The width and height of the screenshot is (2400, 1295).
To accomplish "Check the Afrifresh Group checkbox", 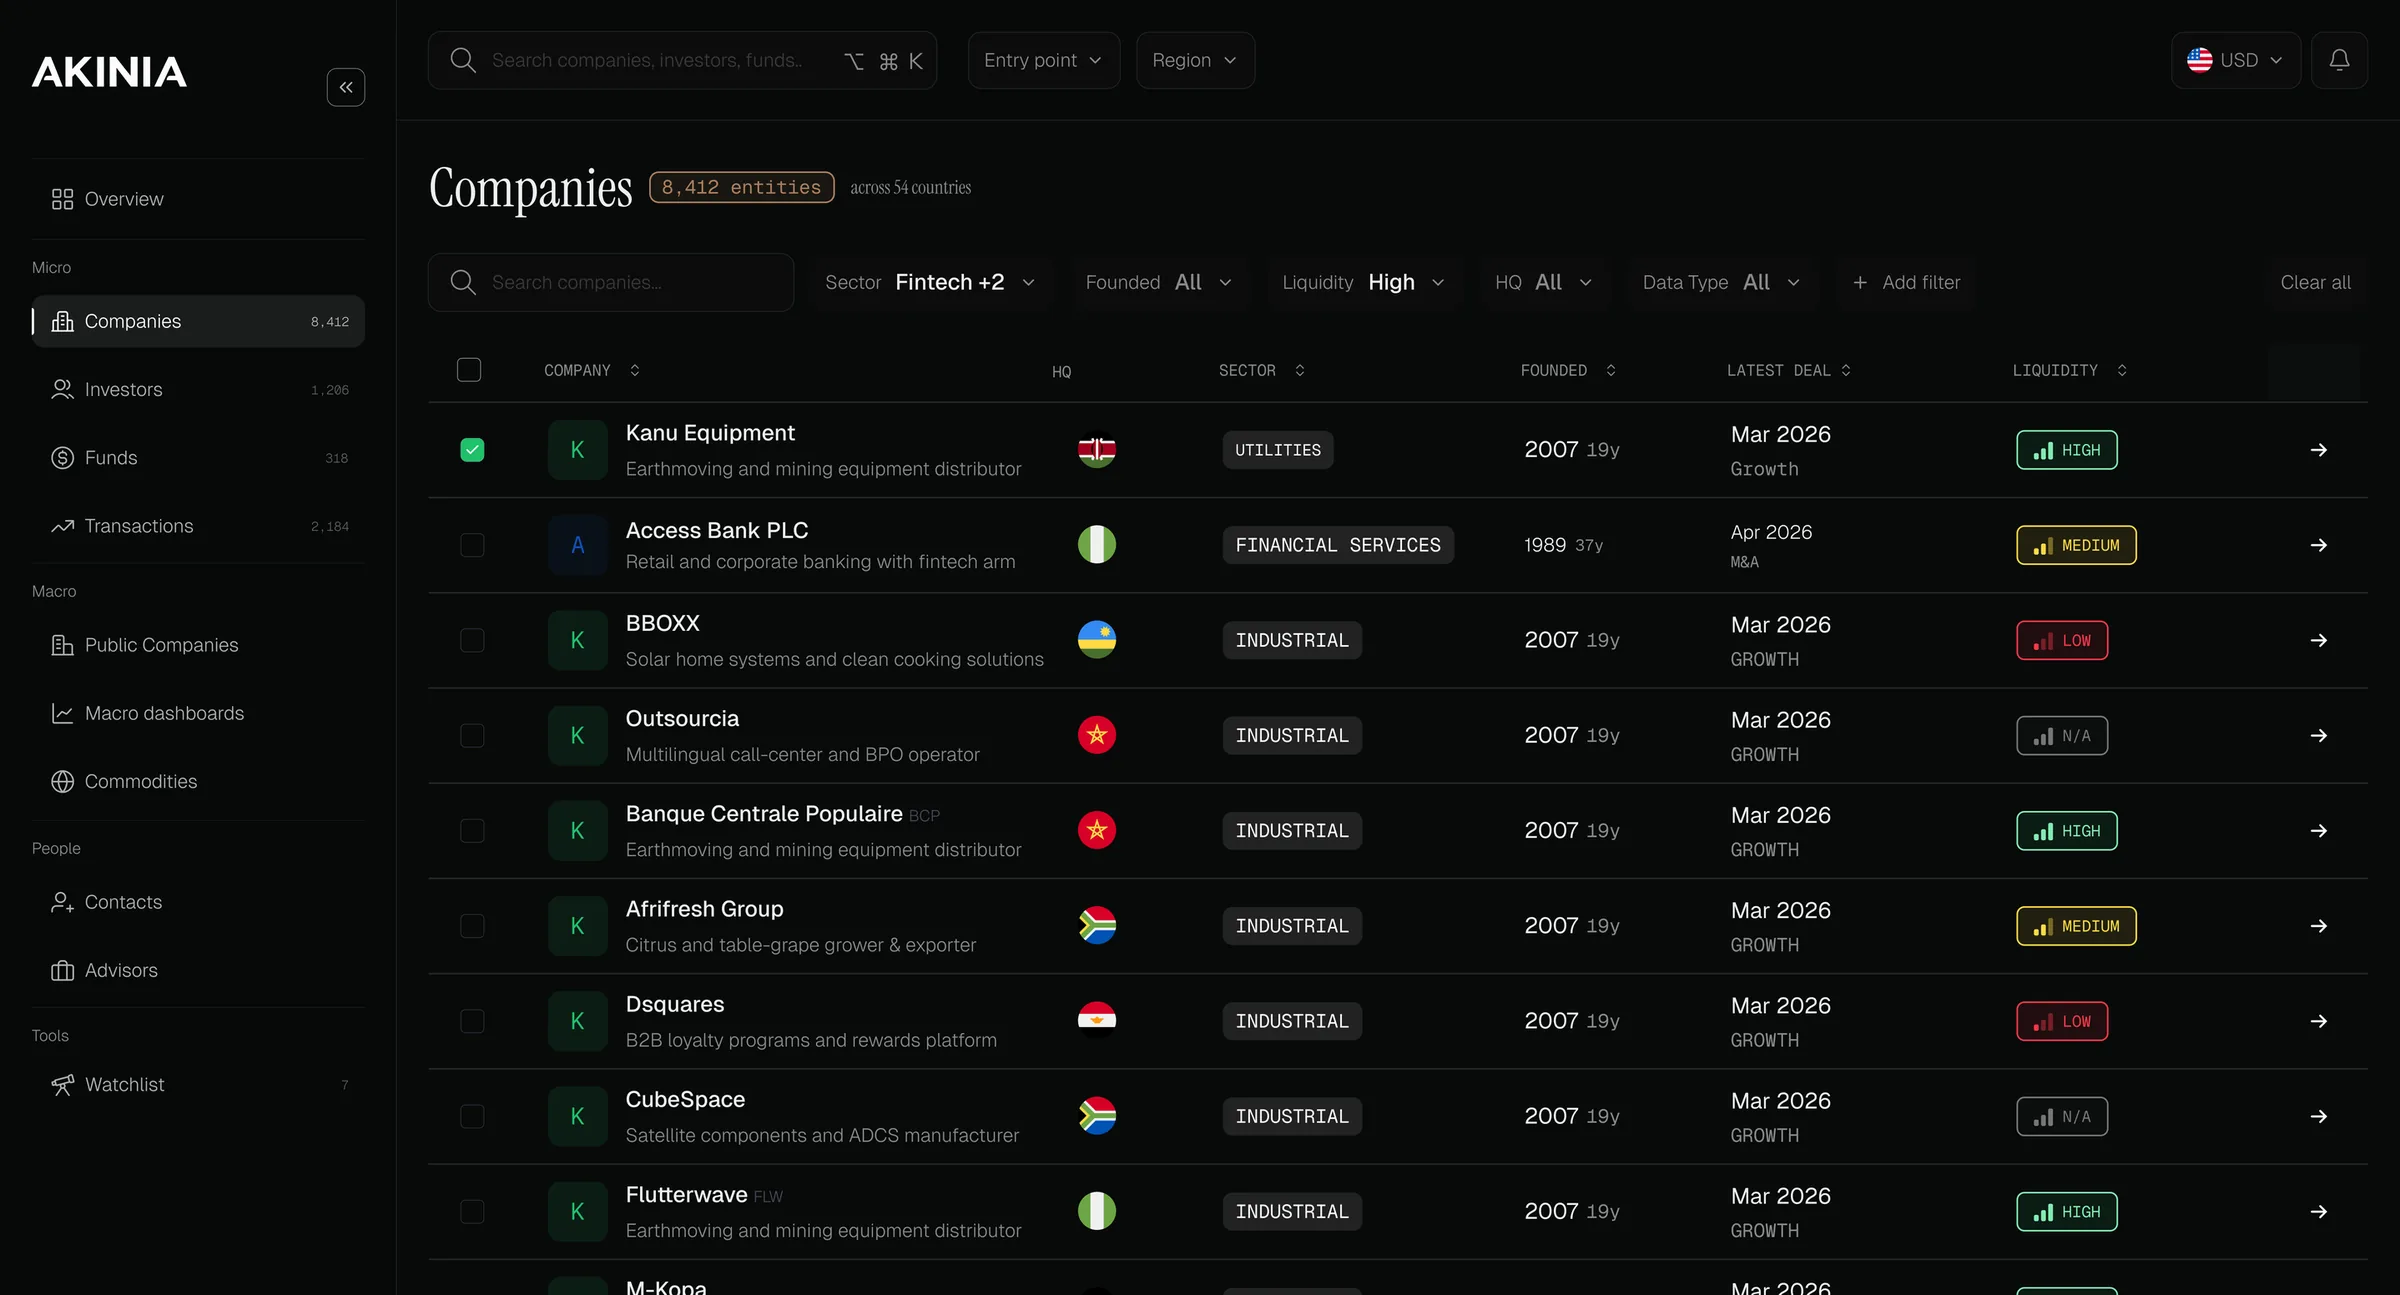I will 472,926.
